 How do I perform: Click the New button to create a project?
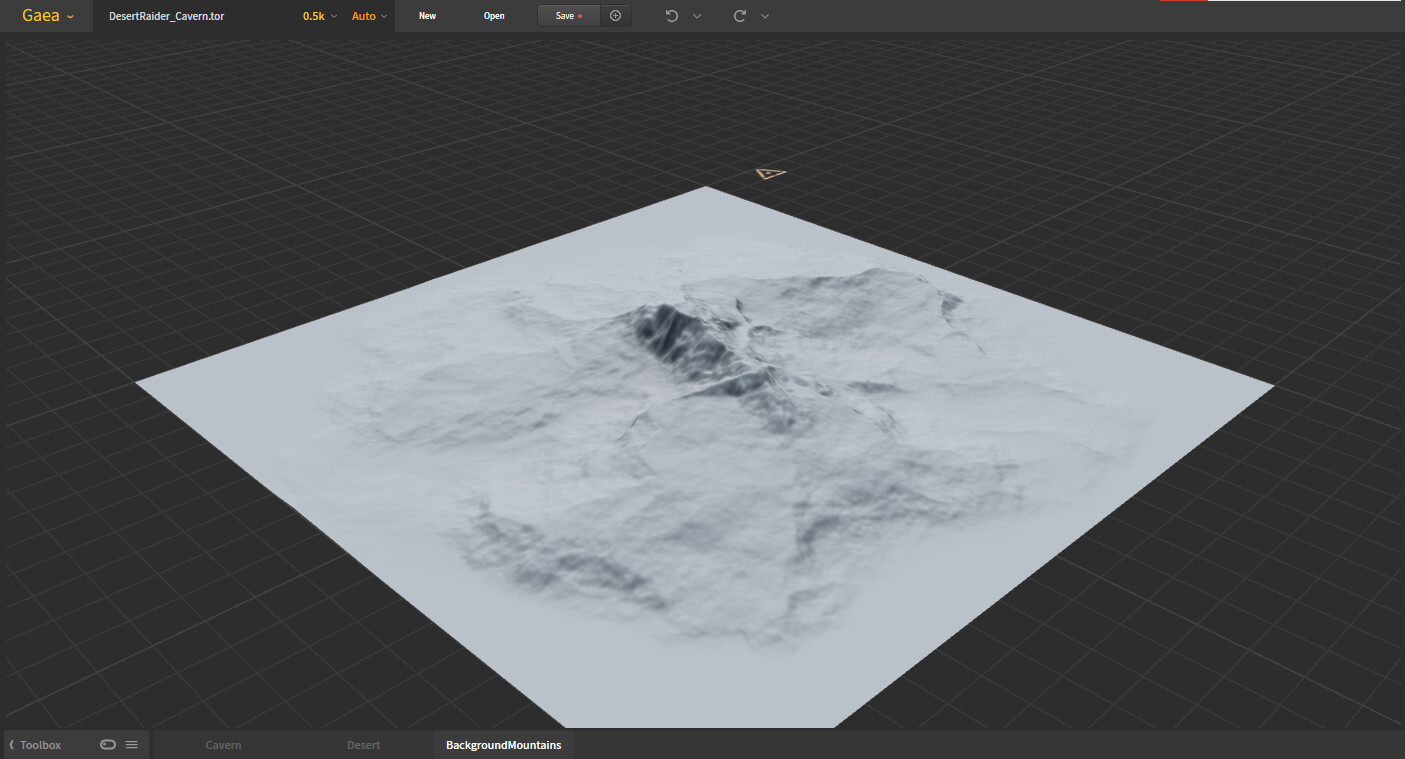coord(427,15)
